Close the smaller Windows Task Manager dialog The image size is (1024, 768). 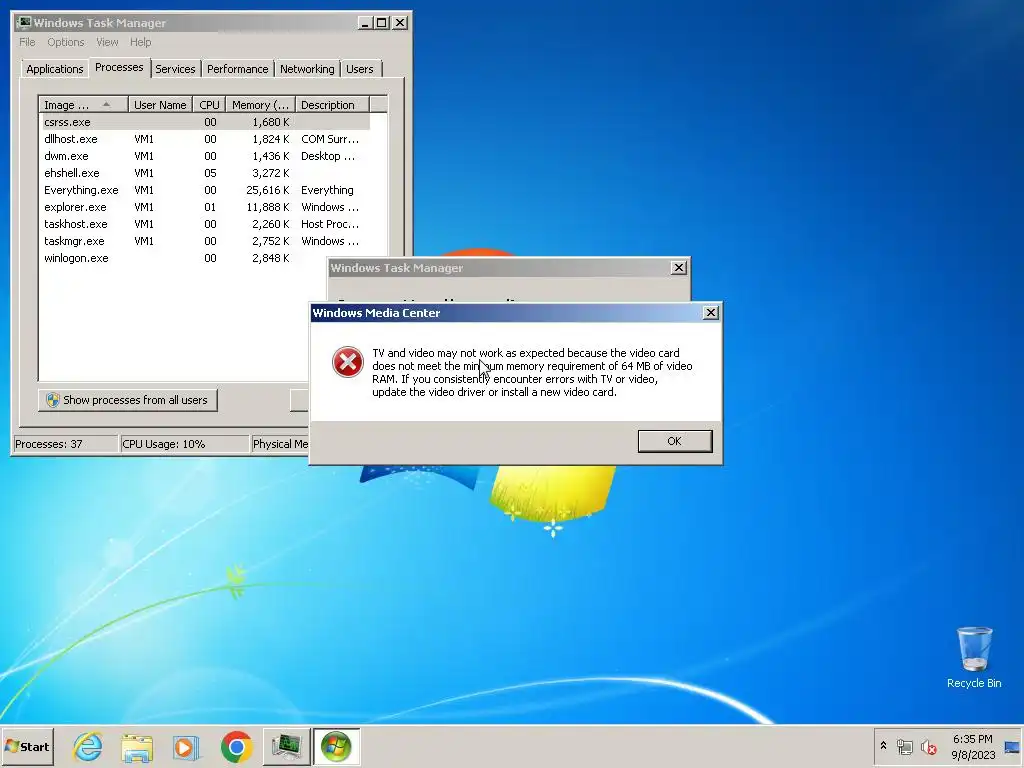tap(679, 268)
